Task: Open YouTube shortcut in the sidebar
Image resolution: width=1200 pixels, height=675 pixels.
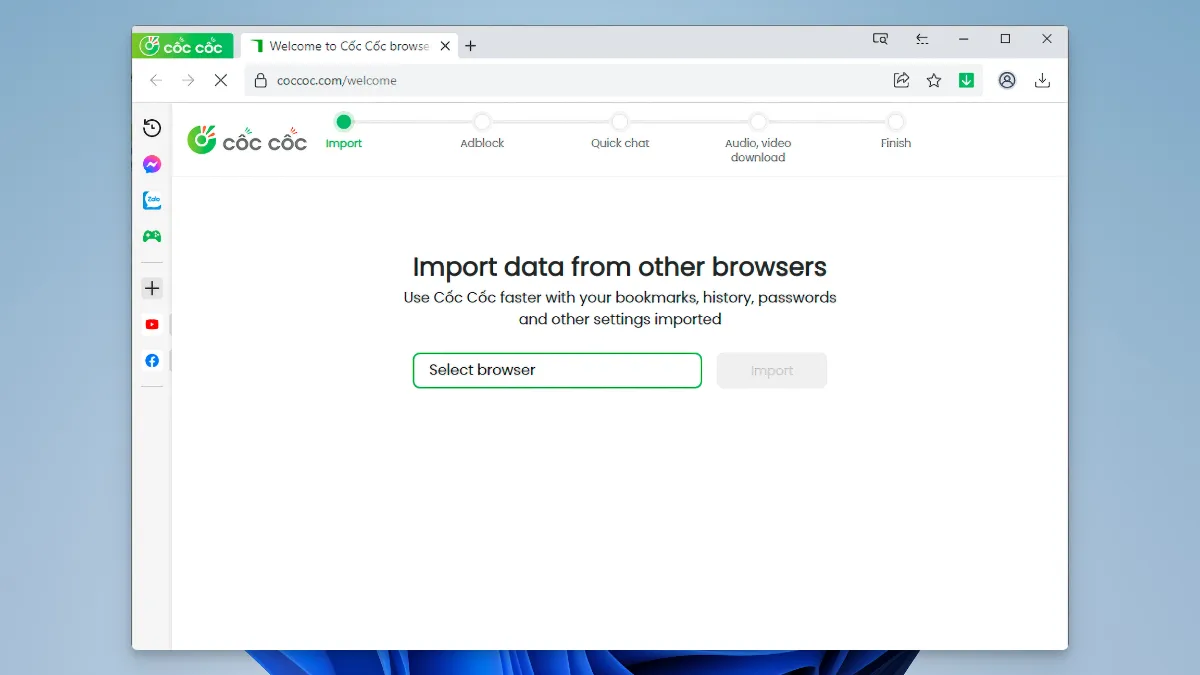Action: [152, 324]
